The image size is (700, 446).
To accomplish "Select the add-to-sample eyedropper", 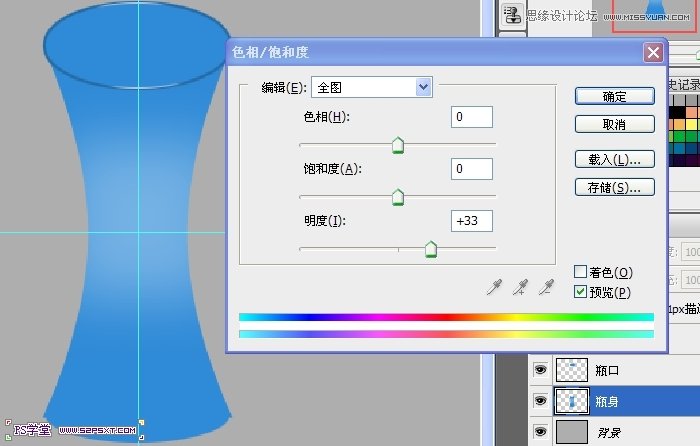I will click(521, 287).
